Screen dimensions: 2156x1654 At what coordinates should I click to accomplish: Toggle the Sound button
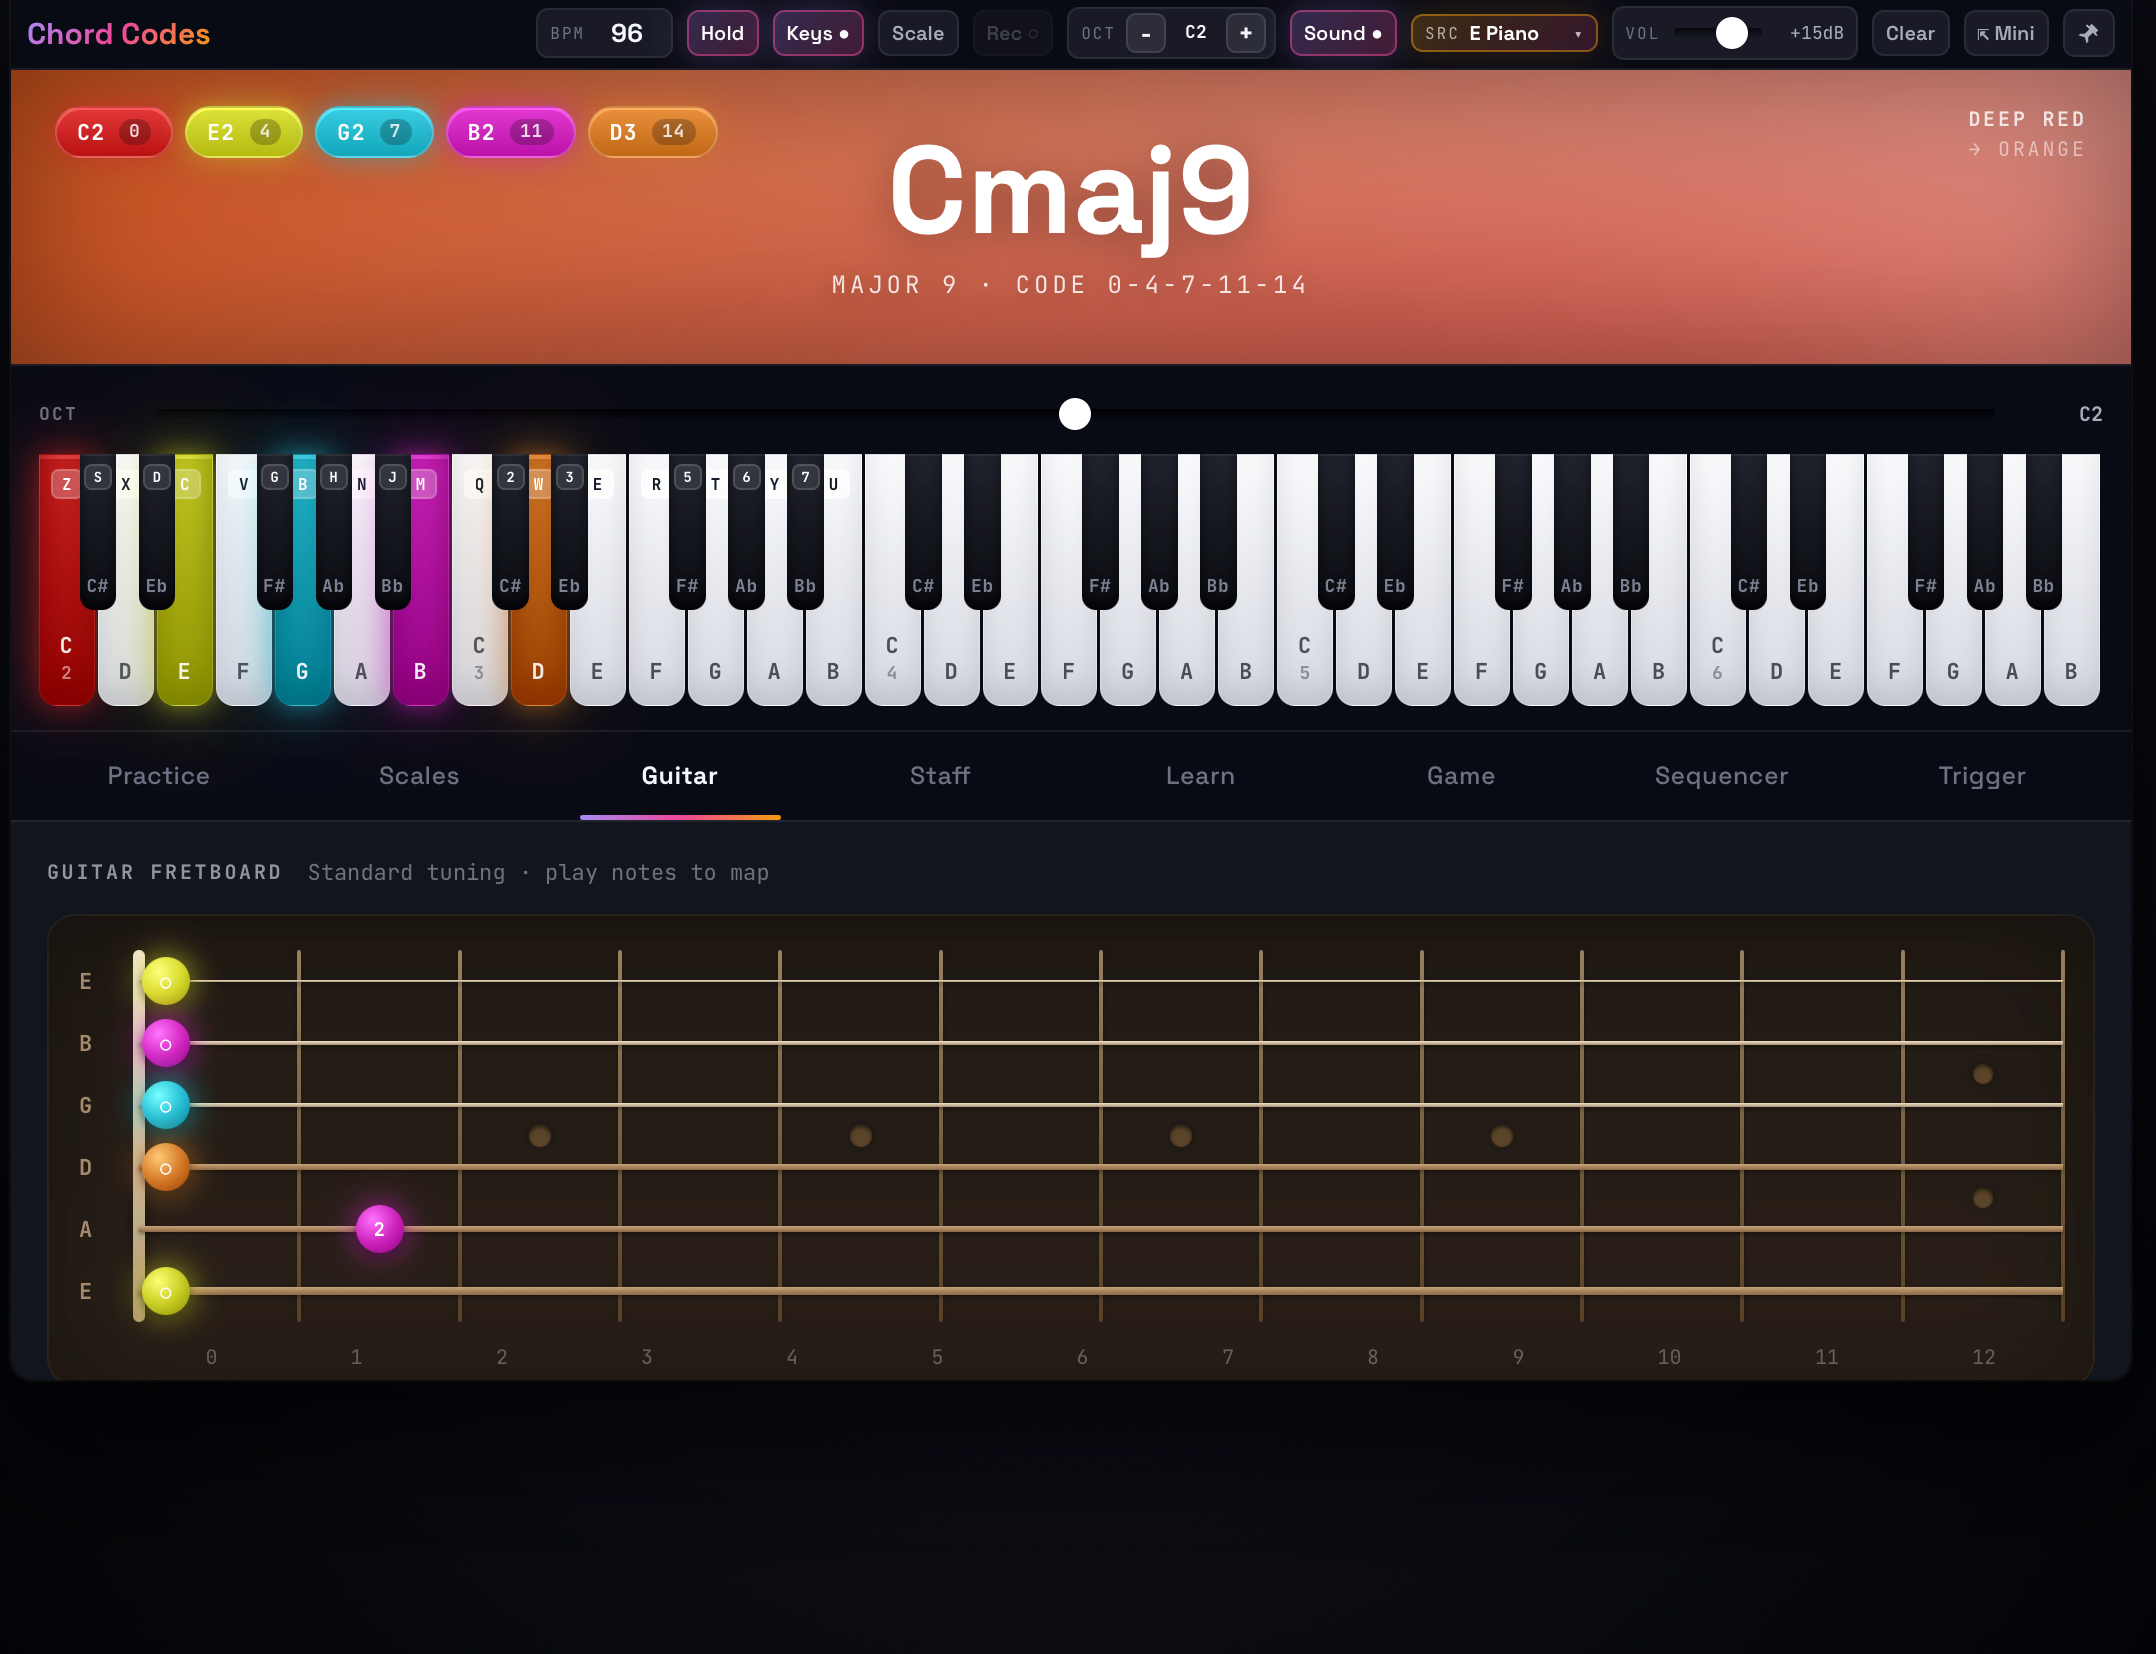pyautogui.click(x=1342, y=33)
